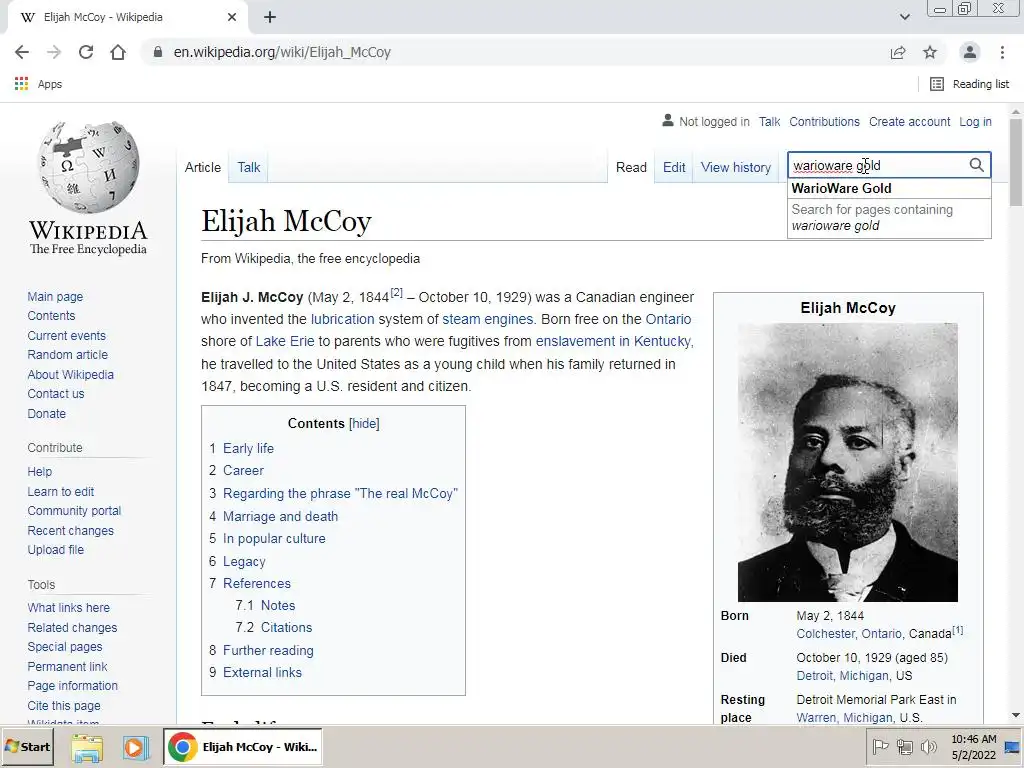Click the Chrome taskbar button for Elijah McCoy

click(x=242, y=746)
